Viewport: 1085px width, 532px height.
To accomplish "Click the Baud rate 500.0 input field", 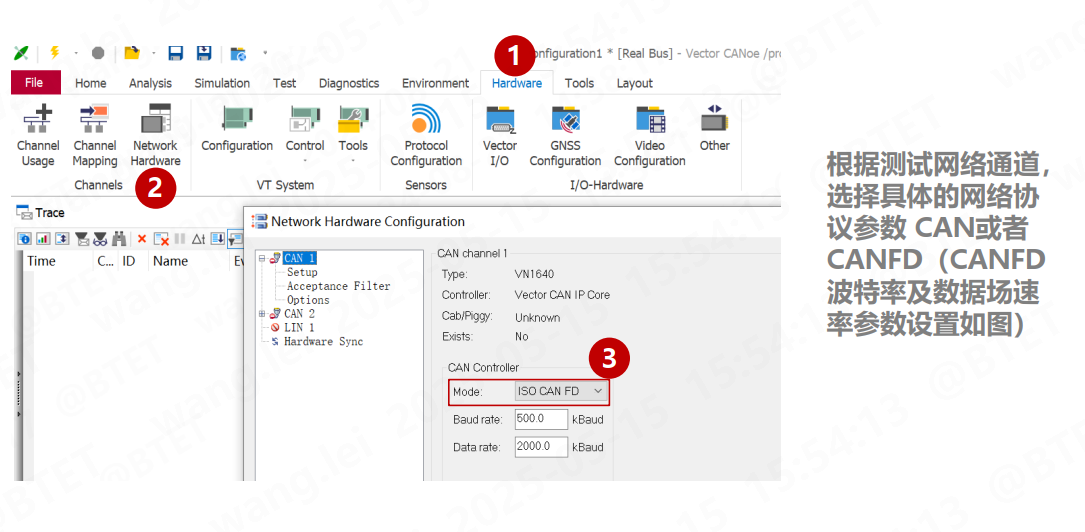I will point(541,419).
